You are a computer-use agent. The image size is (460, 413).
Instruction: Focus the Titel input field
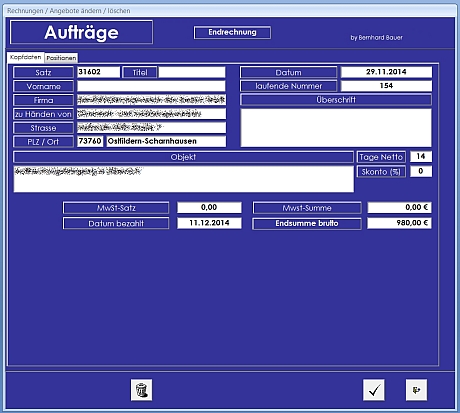coord(192,72)
